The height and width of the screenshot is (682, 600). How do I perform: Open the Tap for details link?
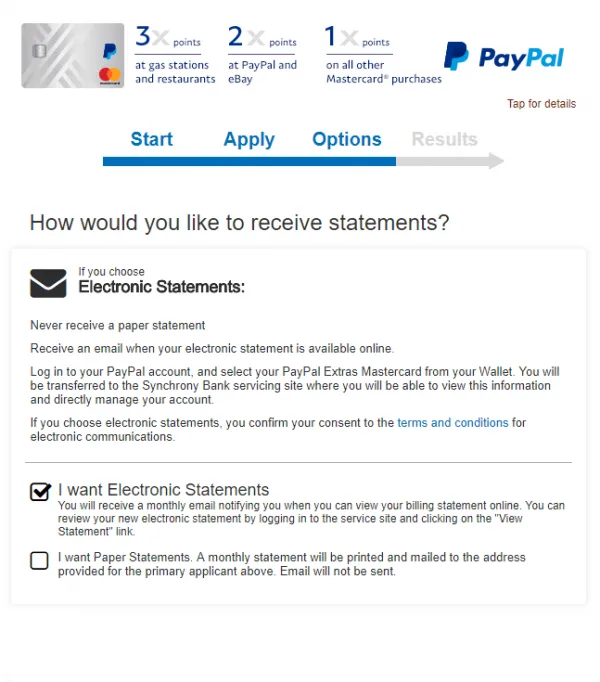tap(541, 104)
